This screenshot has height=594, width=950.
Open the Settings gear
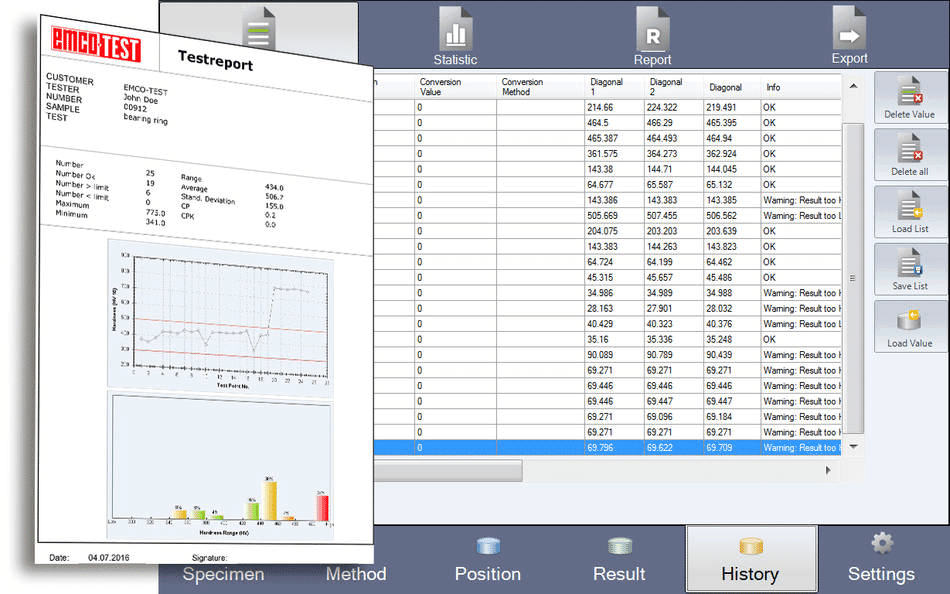coord(881,558)
